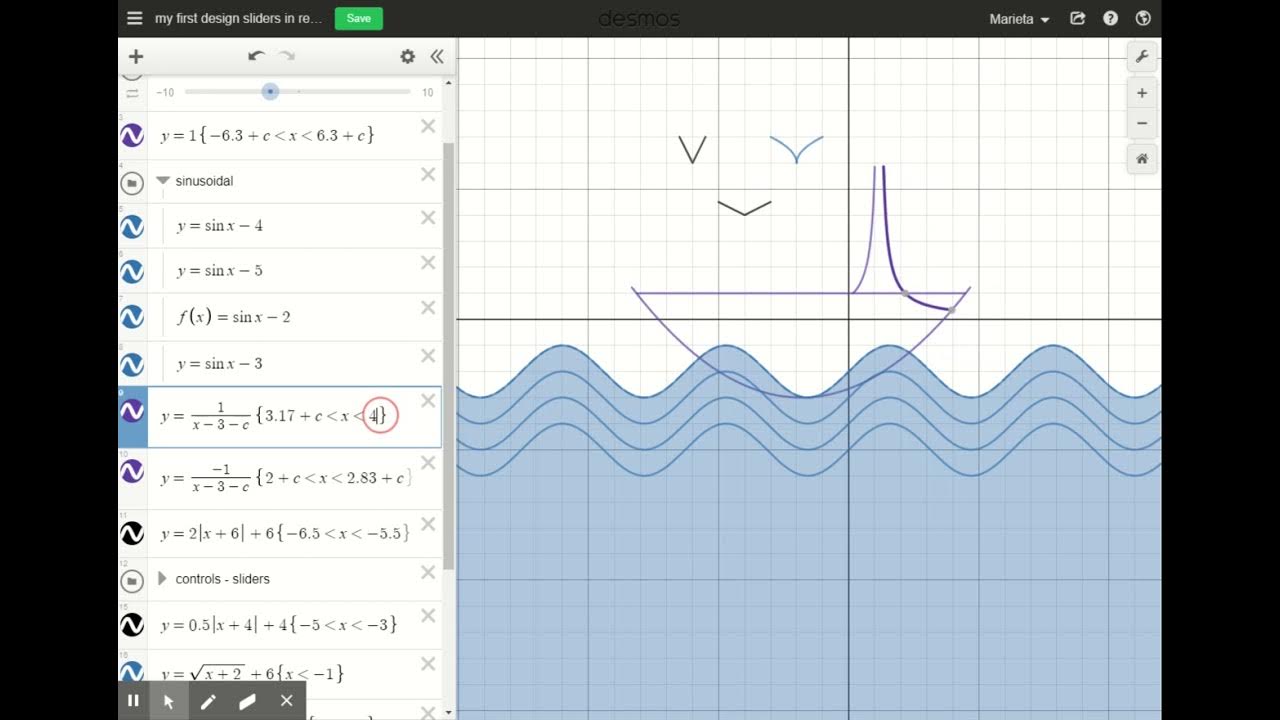The width and height of the screenshot is (1280, 720).
Task: Hide the y=1 restricted line graph
Action: pyautogui.click(x=132, y=136)
